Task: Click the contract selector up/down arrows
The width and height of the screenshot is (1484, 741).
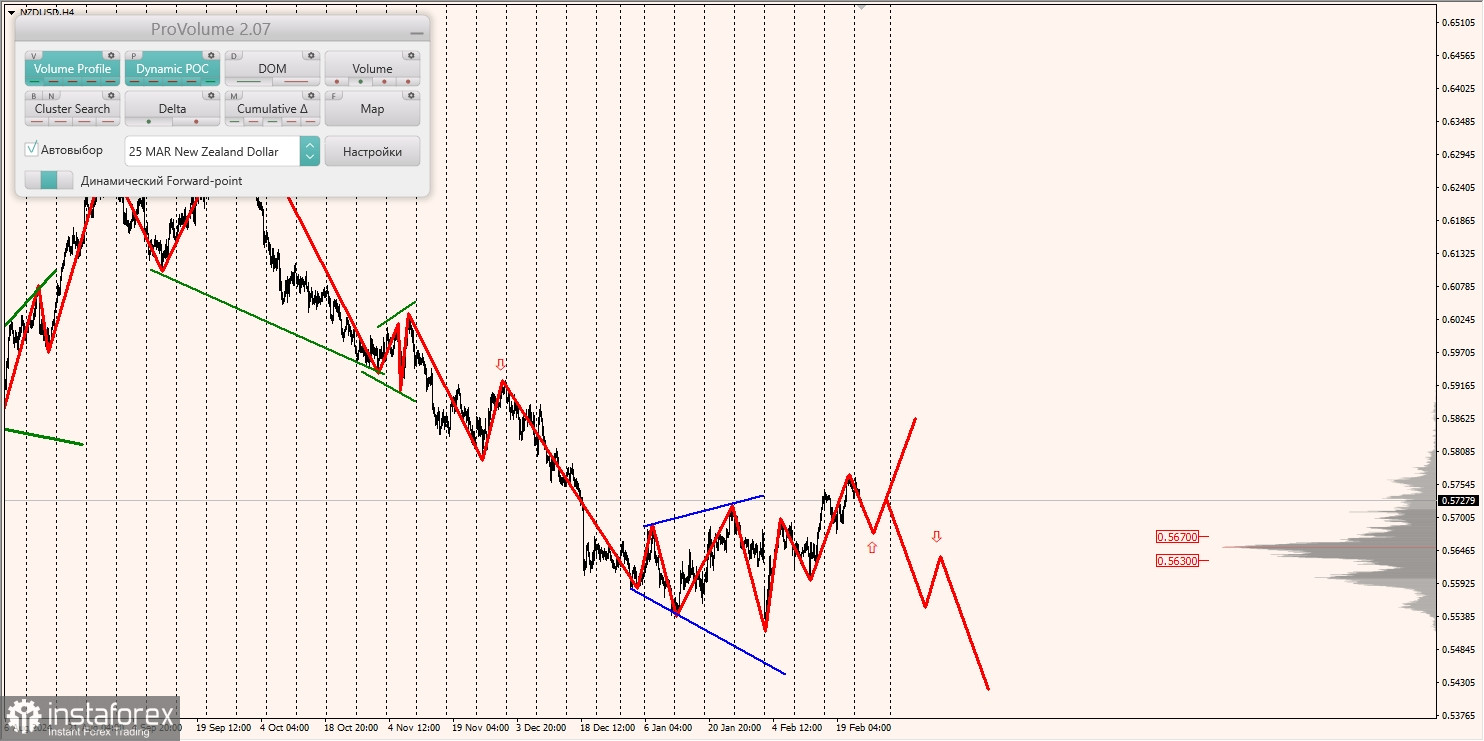Action: [310, 151]
